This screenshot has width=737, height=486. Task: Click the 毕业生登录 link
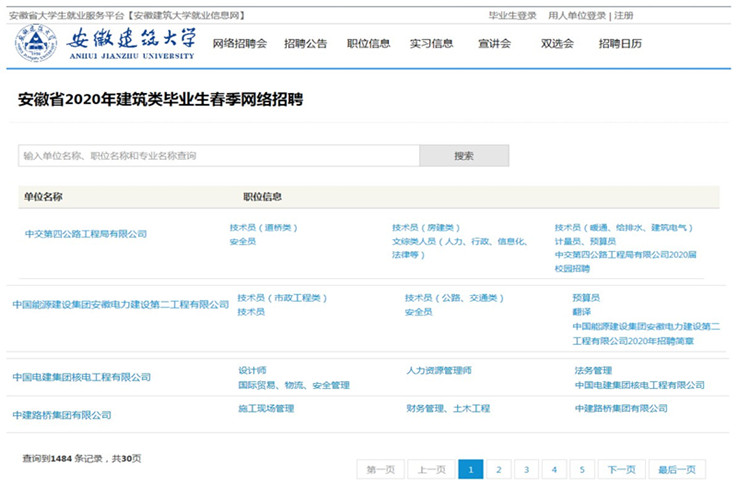tap(512, 16)
